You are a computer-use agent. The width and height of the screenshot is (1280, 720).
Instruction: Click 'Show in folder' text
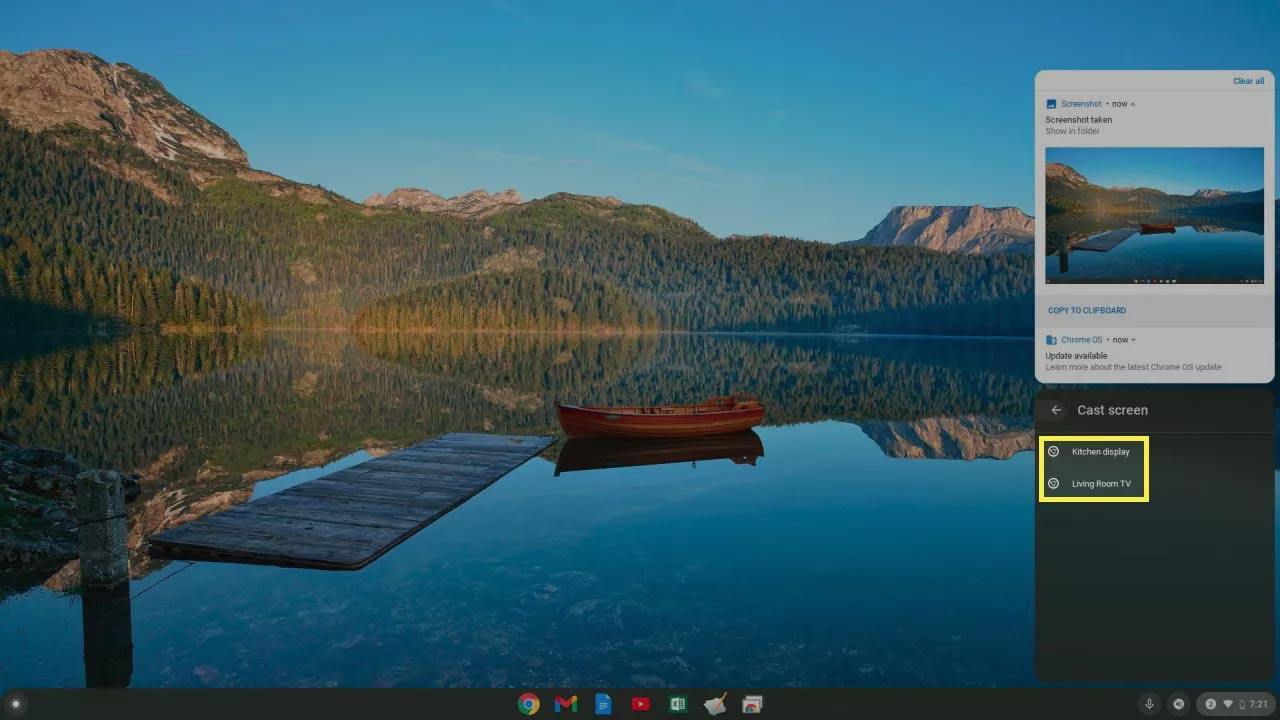pos(1072,131)
